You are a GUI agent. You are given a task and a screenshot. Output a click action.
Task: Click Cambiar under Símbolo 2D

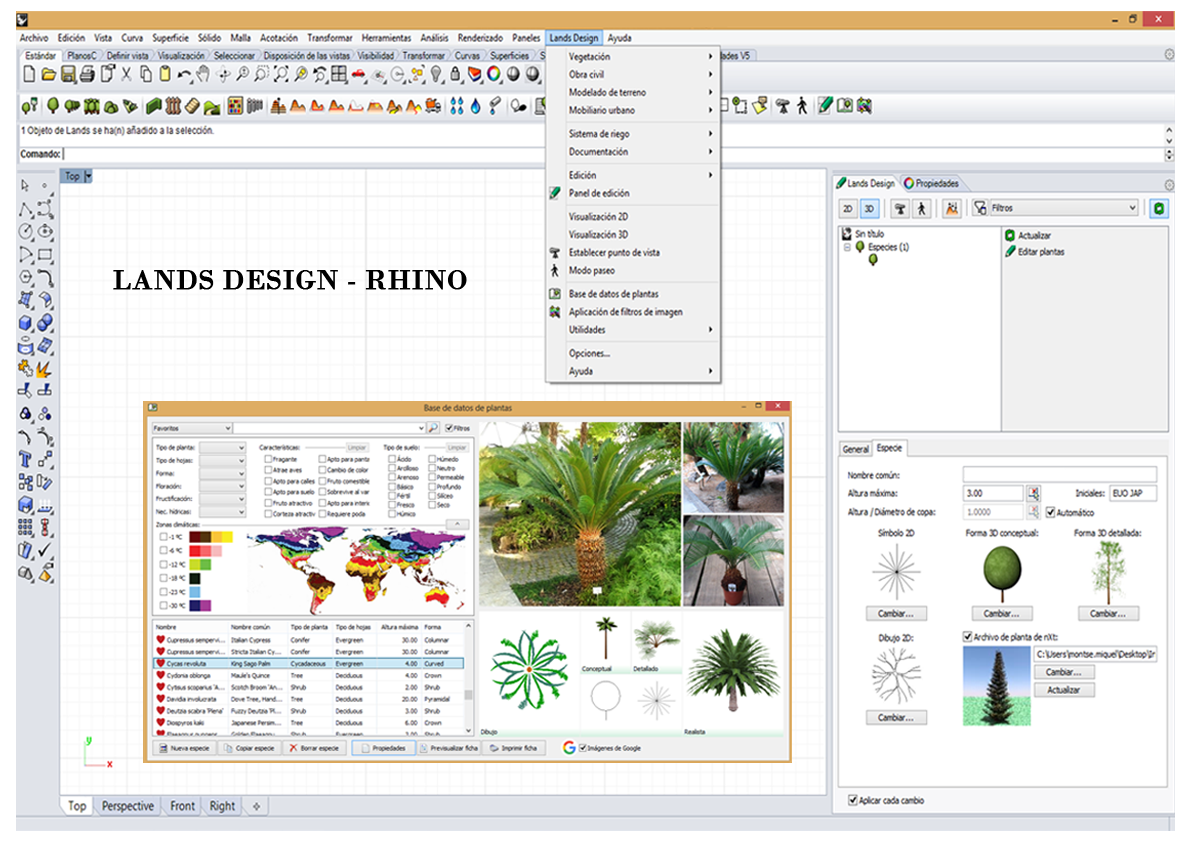click(896, 613)
